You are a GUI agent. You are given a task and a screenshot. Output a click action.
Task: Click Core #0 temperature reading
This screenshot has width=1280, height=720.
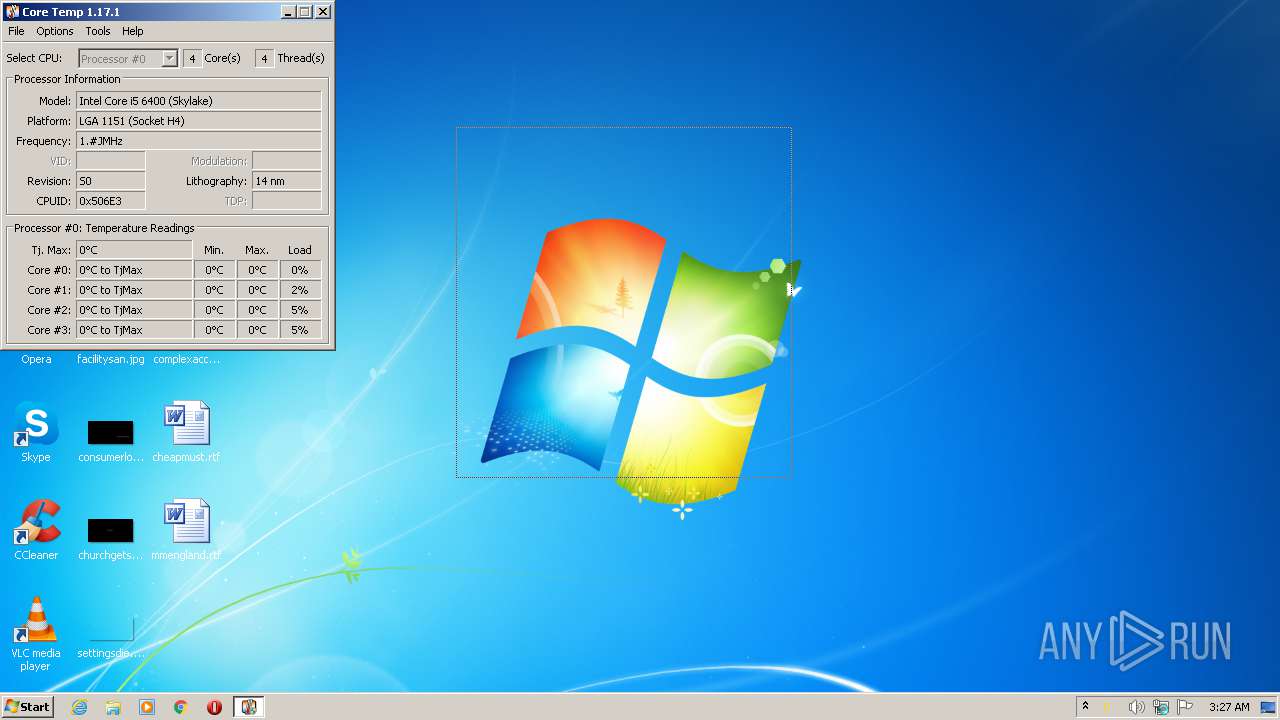pyautogui.click(x=134, y=270)
